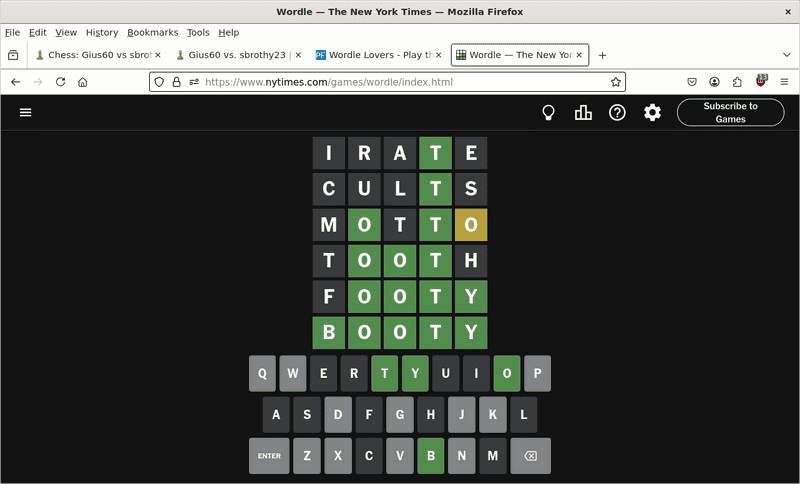Tap the green B key on keyboard
Image resolution: width=800 pixels, height=484 pixels.
(431, 456)
